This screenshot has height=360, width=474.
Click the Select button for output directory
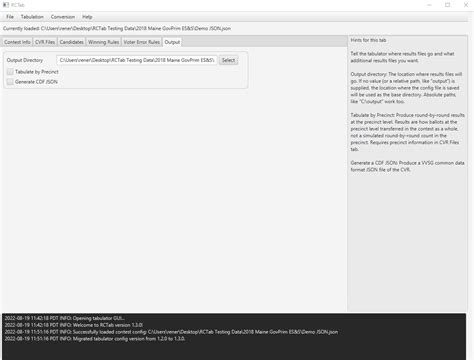tap(228, 60)
